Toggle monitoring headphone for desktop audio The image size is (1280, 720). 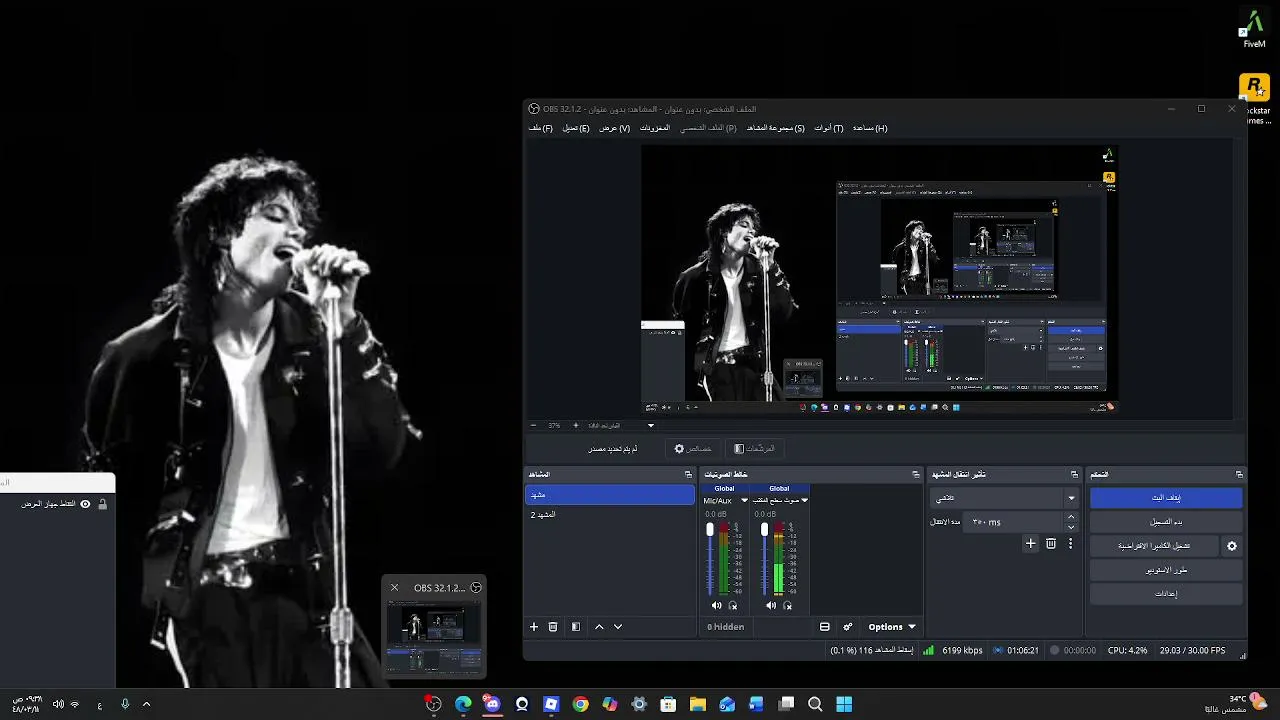(x=788, y=605)
